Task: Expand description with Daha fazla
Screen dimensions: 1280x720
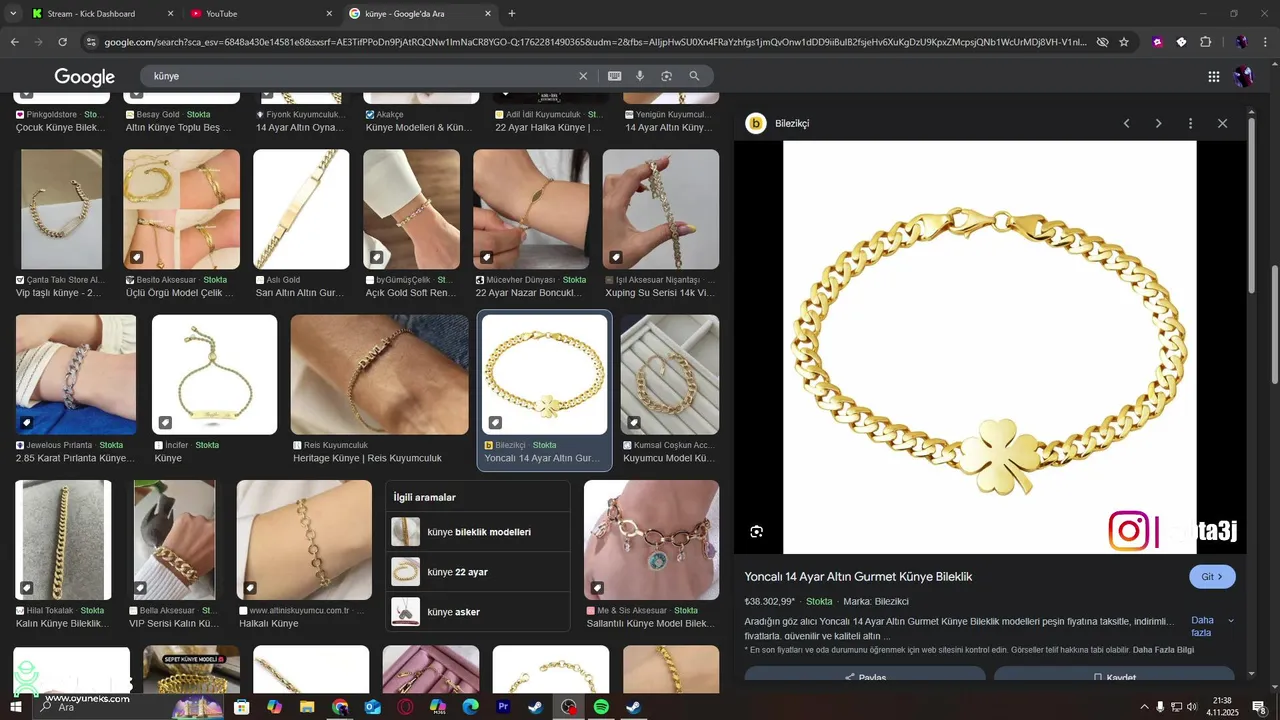Action: pos(1212,626)
